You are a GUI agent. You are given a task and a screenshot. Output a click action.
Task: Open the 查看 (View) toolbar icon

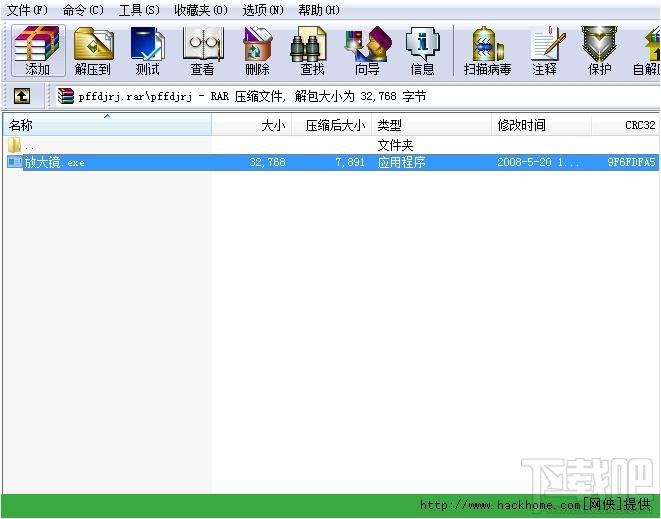tap(202, 50)
